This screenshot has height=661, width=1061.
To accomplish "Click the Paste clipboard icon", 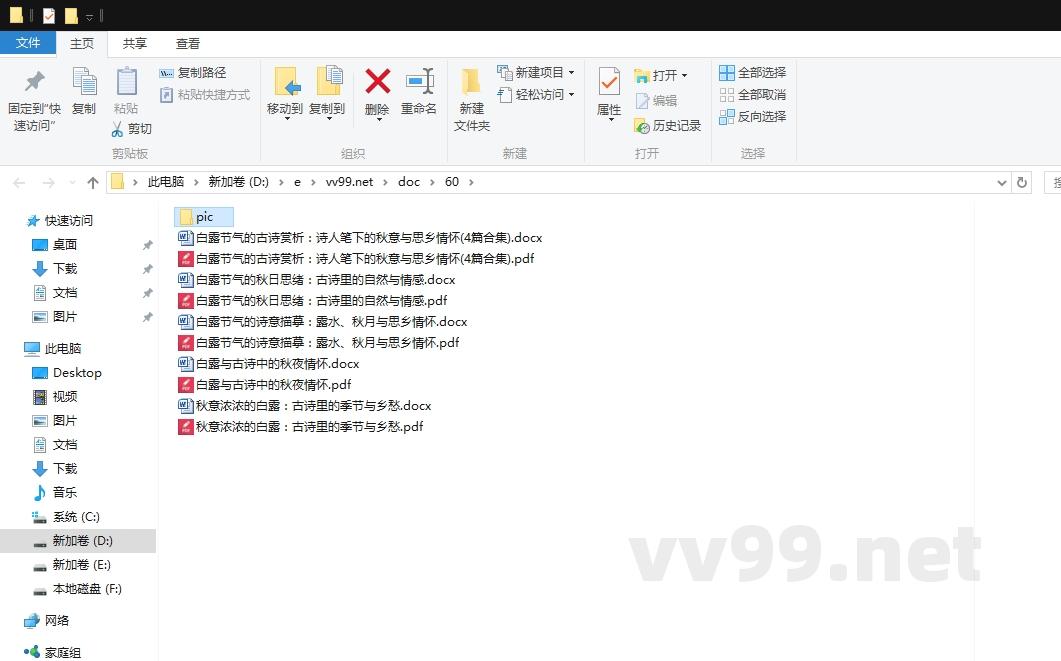I will coord(126,82).
